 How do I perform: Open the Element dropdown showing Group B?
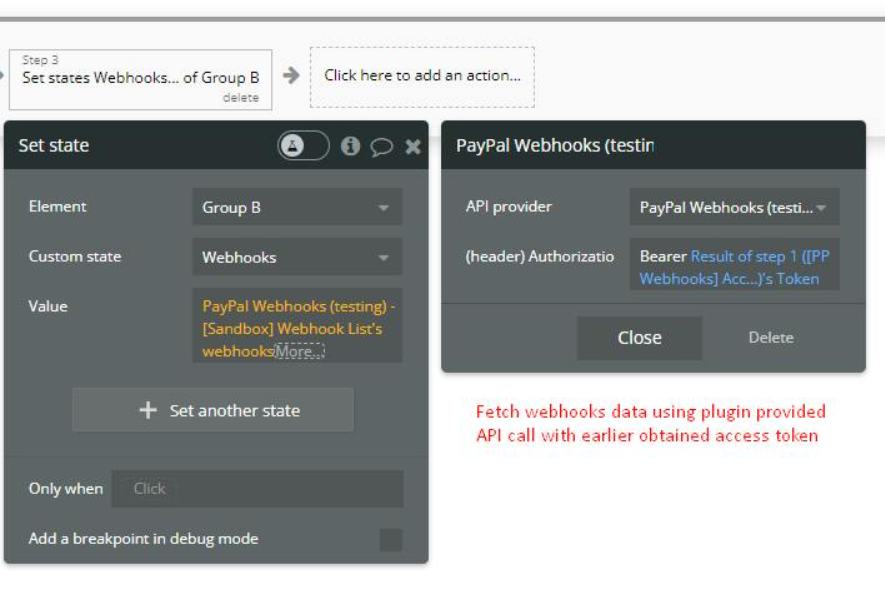(297, 207)
